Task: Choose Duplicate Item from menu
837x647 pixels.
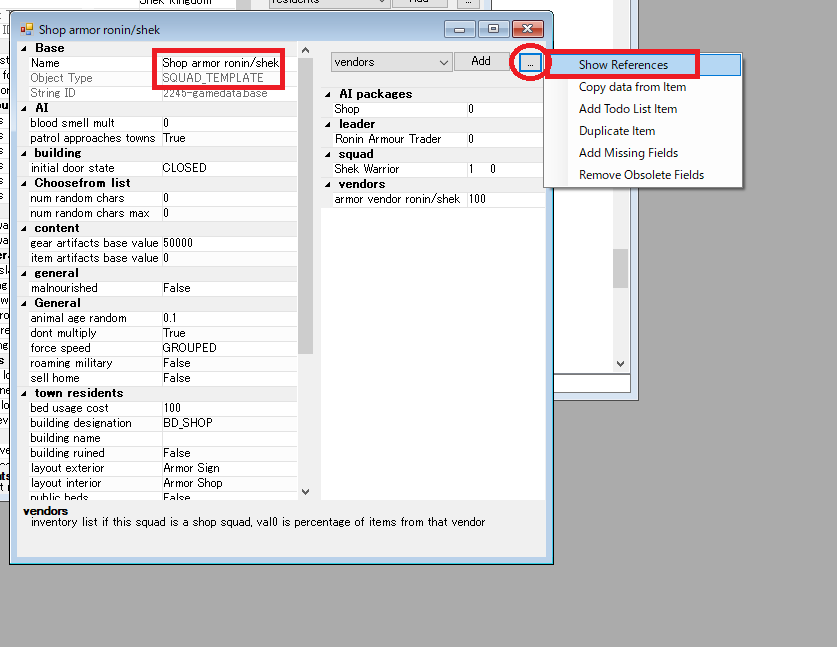Action: (617, 131)
